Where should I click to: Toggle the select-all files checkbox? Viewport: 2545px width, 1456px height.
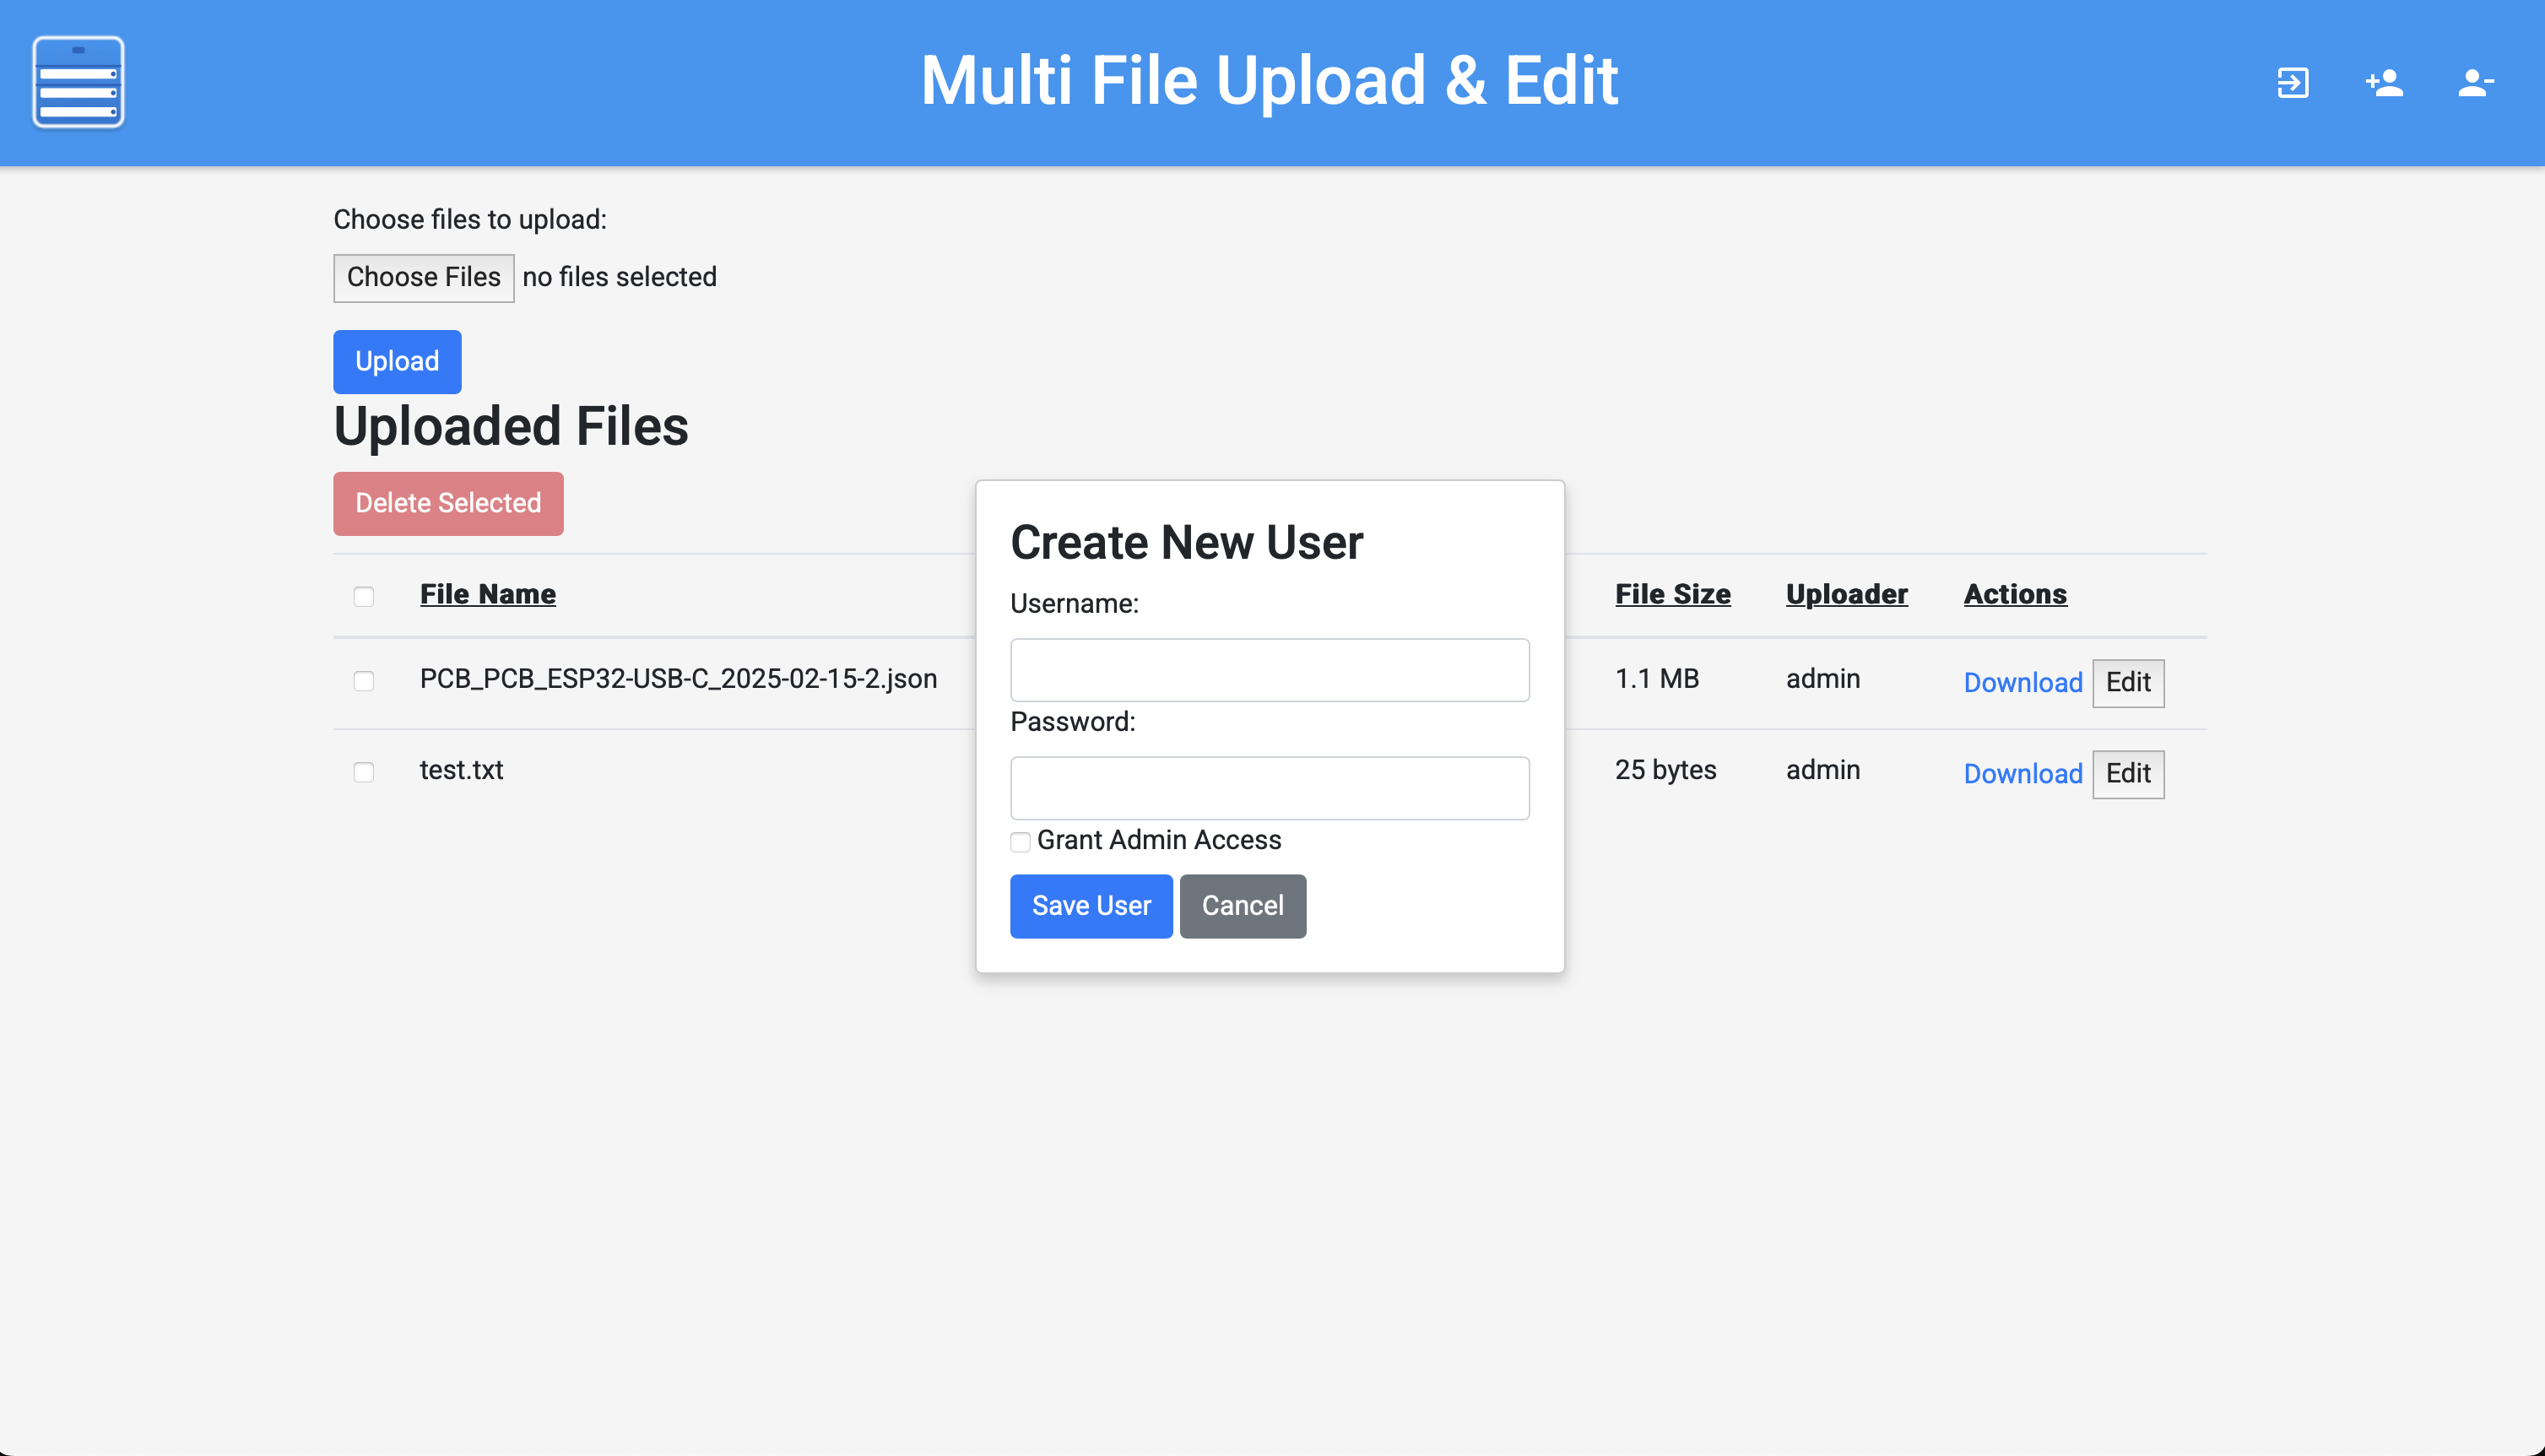tap(364, 596)
